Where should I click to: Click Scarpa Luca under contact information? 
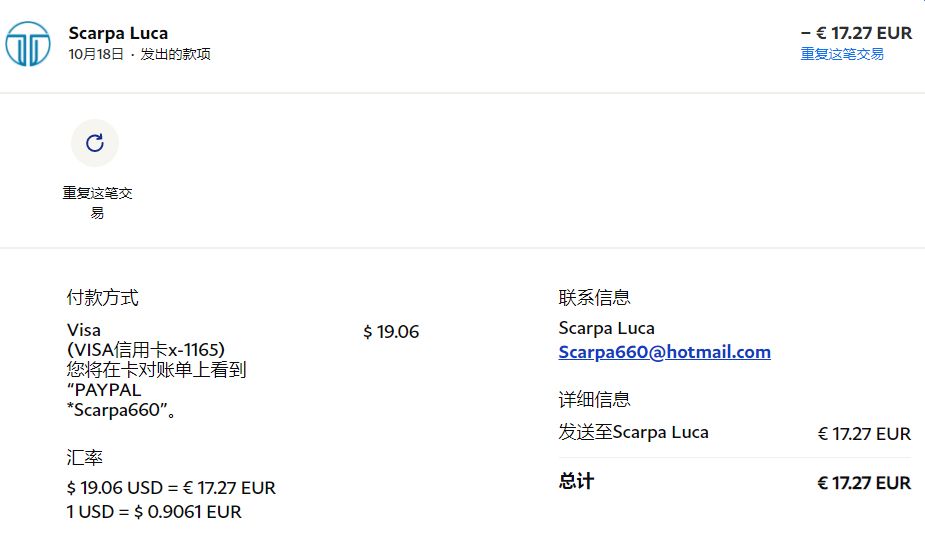[606, 328]
